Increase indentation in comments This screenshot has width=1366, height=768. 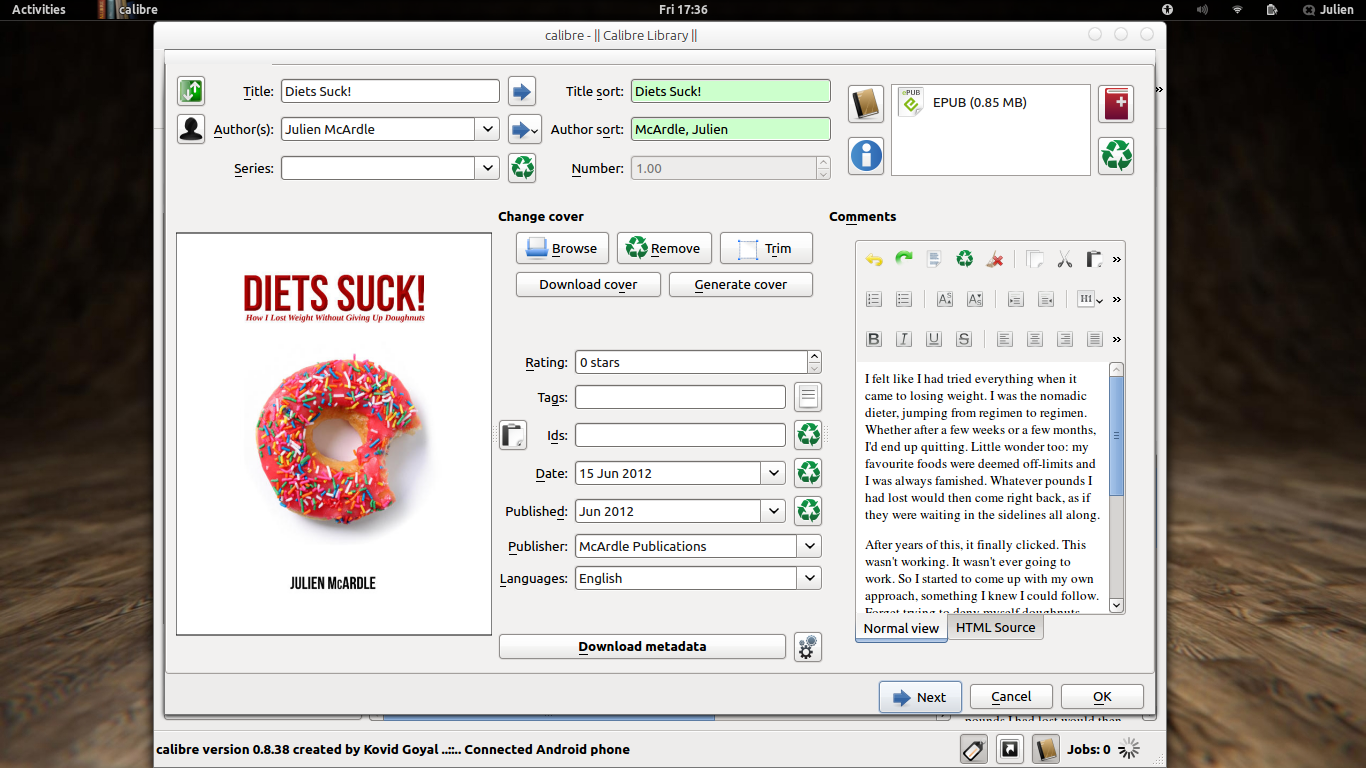pos(1016,299)
